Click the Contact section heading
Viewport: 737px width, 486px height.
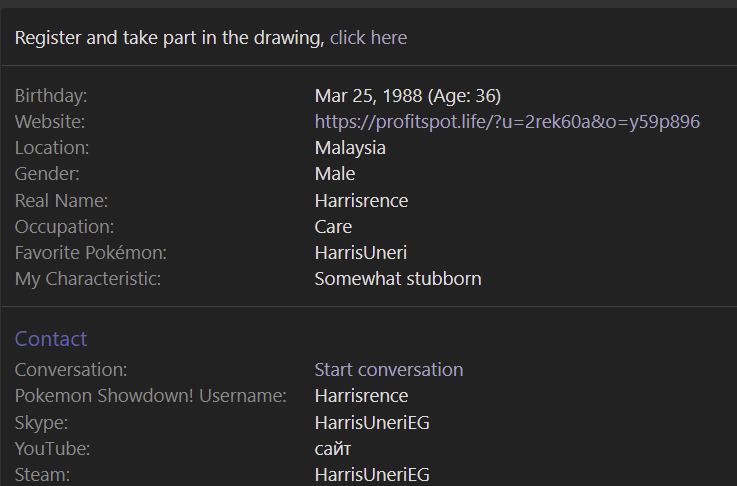51,339
